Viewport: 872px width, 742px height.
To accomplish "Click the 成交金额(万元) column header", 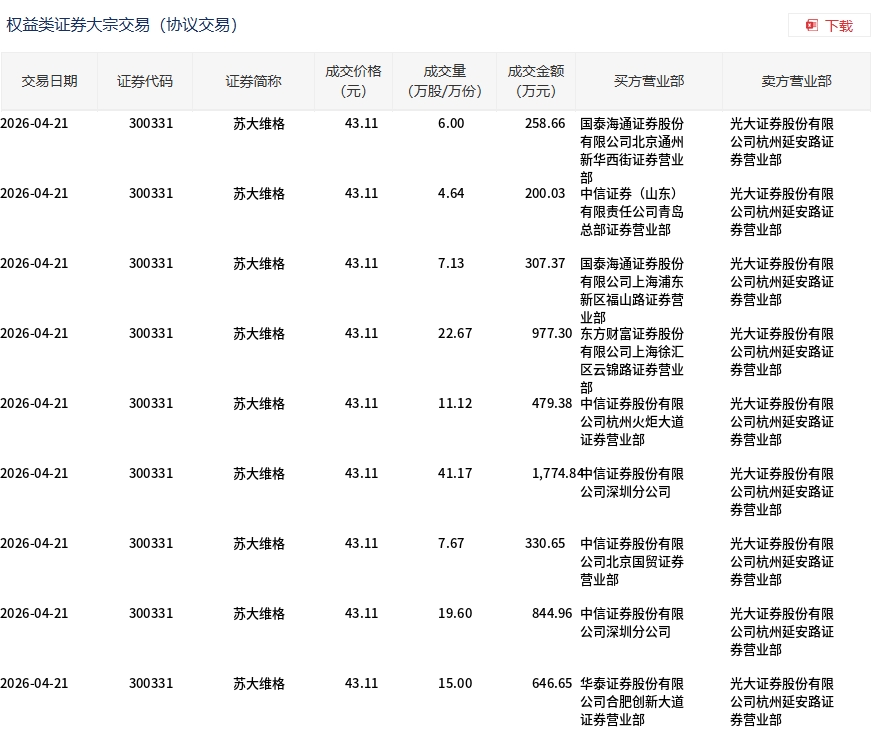I will pos(536,81).
